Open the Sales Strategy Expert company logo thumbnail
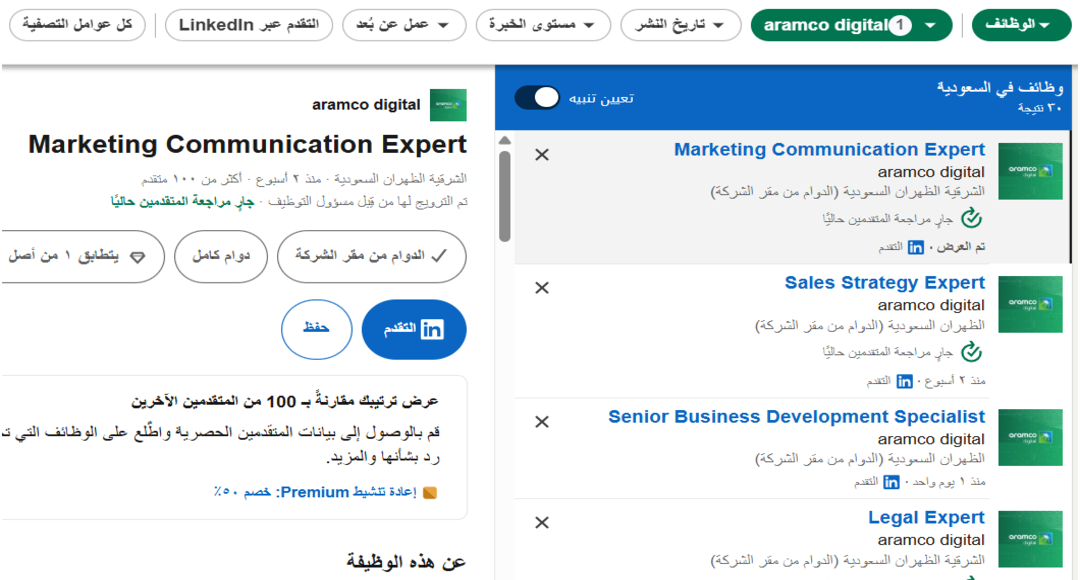 [1030, 305]
